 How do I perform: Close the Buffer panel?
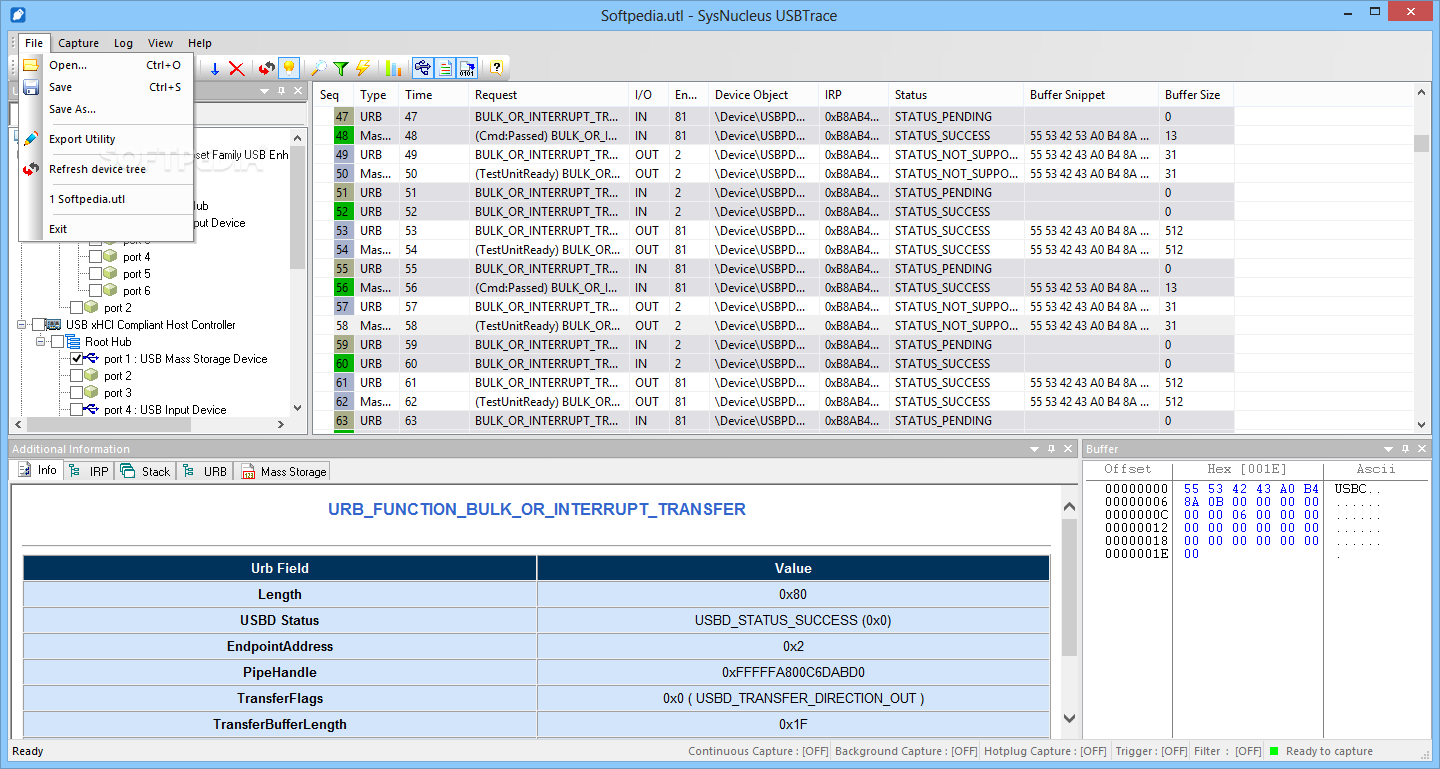click(1421, 449)
